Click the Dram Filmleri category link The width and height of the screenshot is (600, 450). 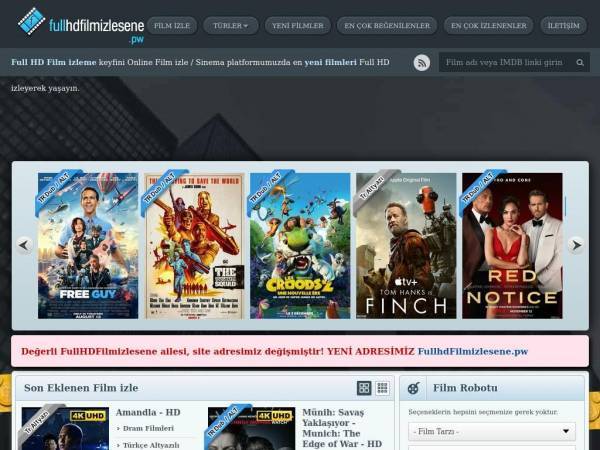[148, 428]
